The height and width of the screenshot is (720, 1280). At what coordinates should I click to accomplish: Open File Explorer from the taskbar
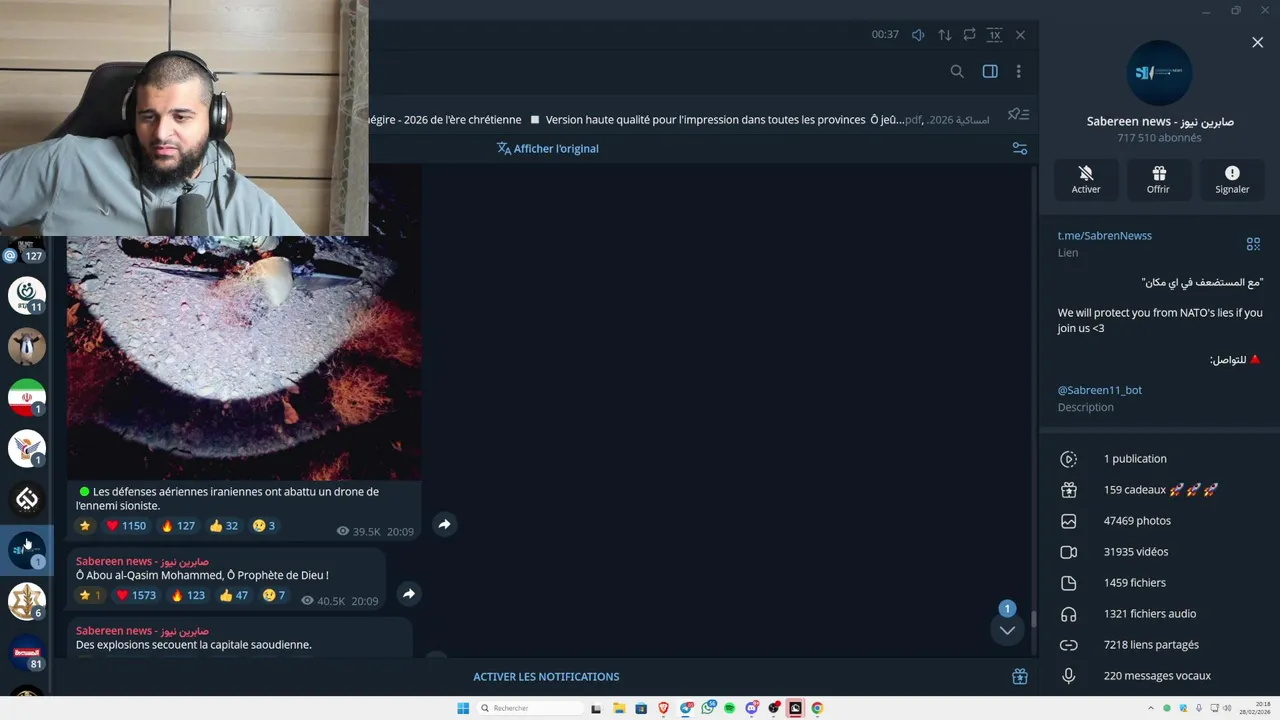click(x=619, y=708)
